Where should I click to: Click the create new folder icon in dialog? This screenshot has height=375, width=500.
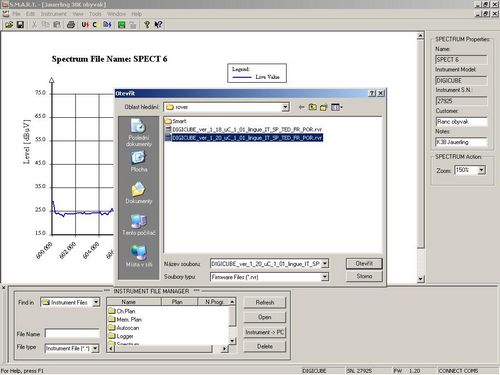click(324, 107)
